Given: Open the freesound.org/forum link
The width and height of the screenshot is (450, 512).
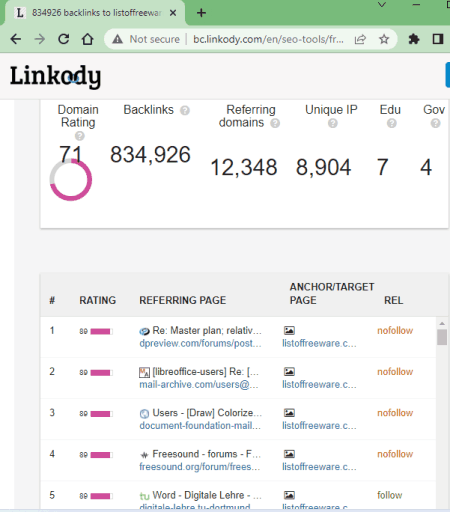Looking at the screenshot, I should point(199,467).
